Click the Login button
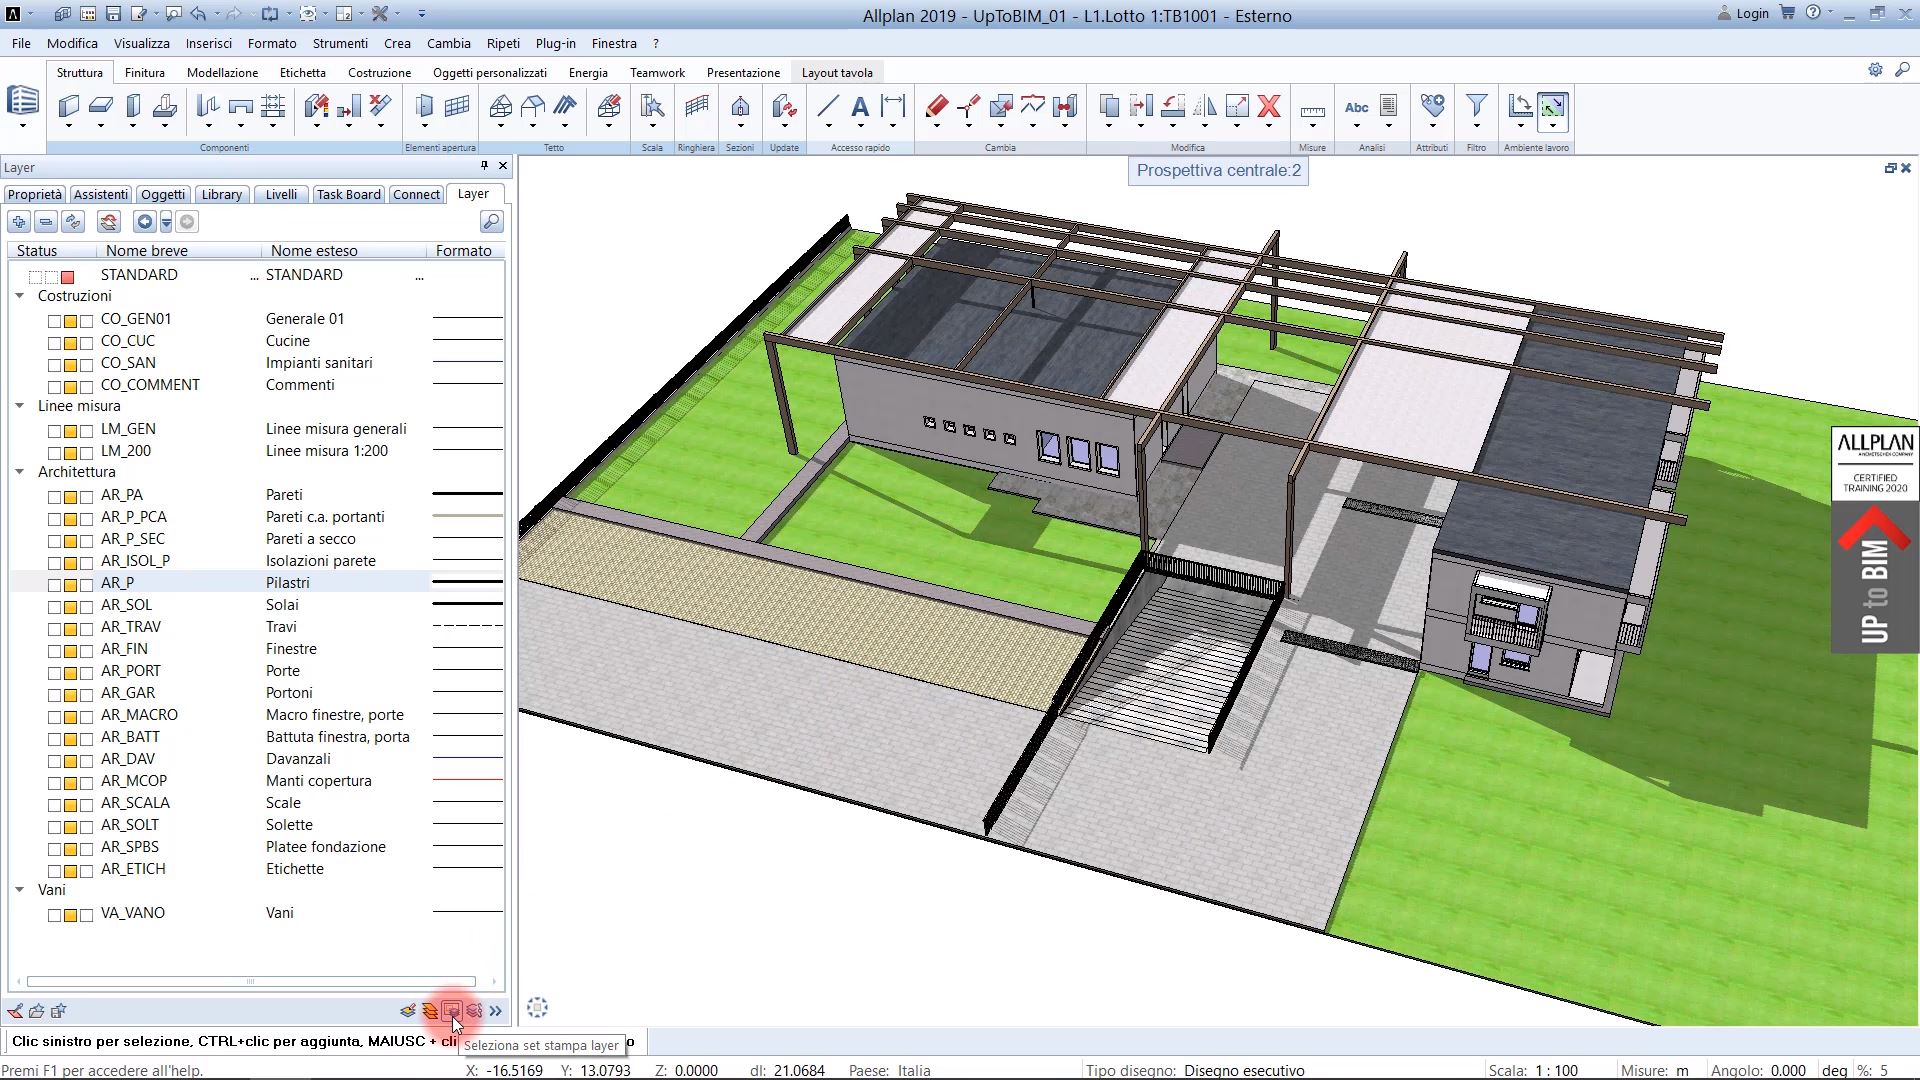Image resolution: width=1920 pixels, height=1080 pixels. point(1743,13)
